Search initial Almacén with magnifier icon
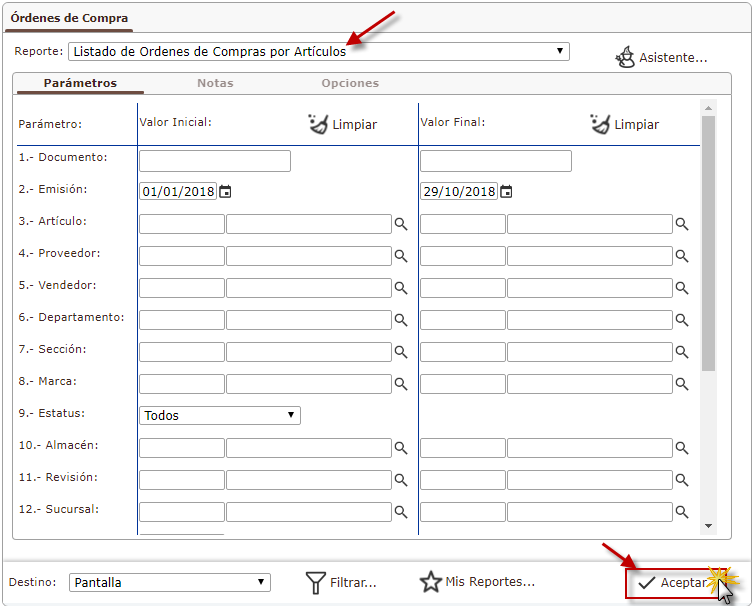755x606 pixels. [x=401, y=448]
